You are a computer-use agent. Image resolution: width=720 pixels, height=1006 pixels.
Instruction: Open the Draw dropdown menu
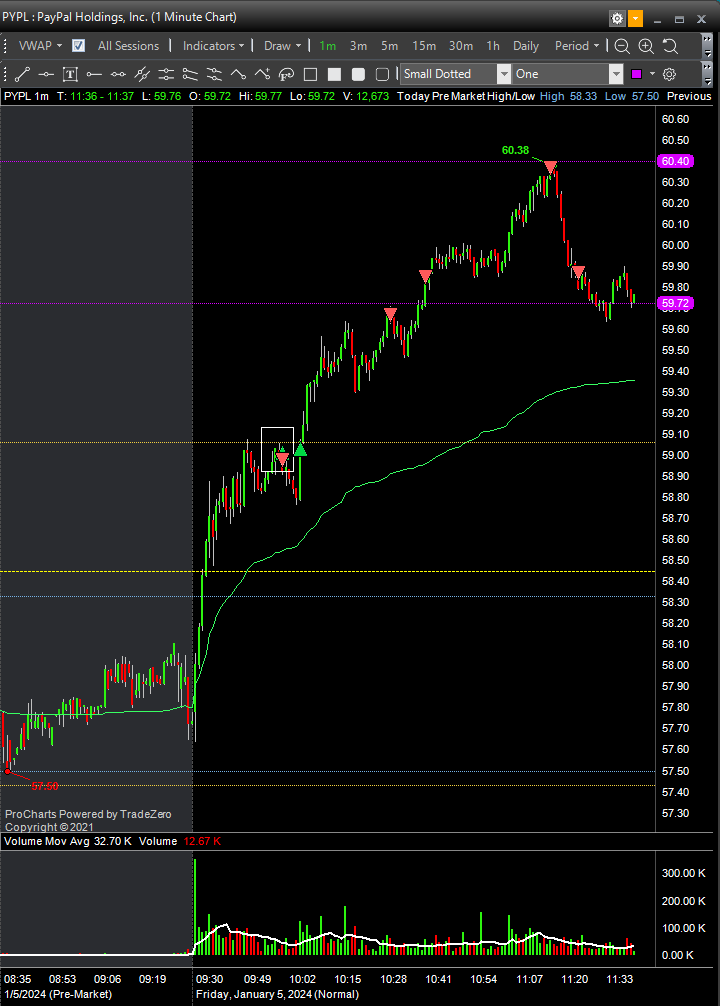[x=282, y=46]
